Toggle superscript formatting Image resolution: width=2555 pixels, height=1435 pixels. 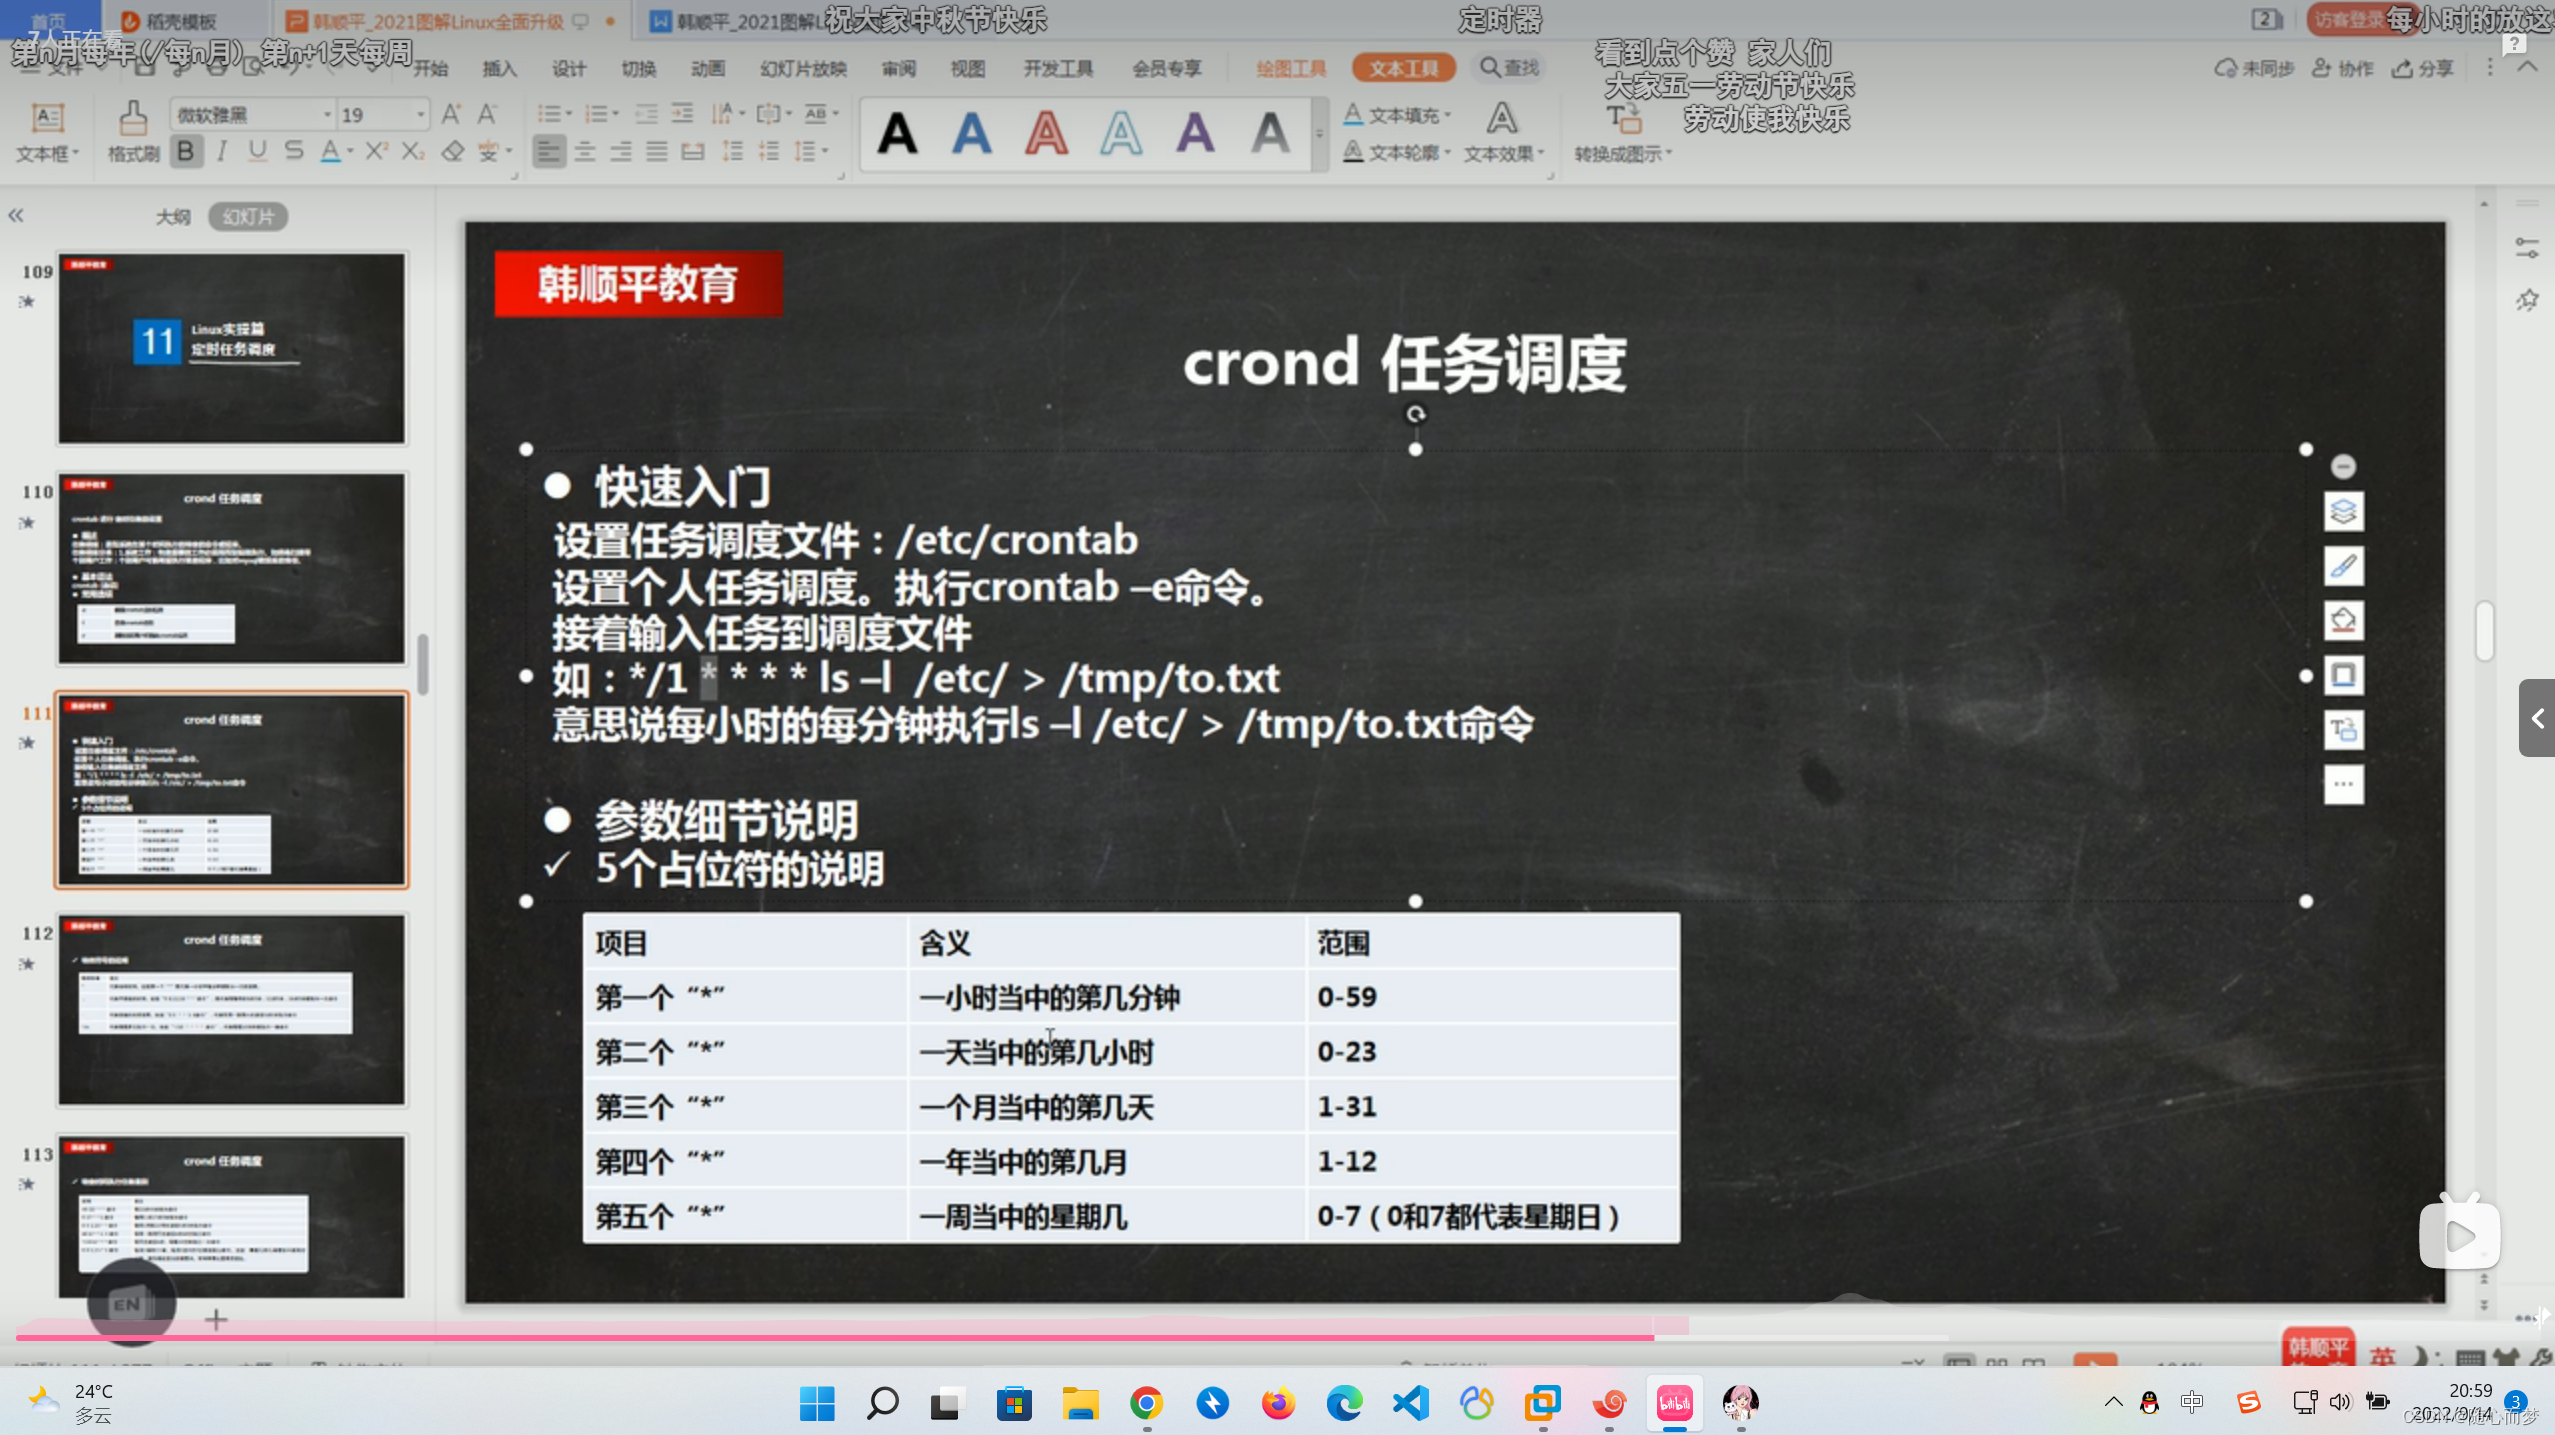pyautogui.click(x=376, y=152)
